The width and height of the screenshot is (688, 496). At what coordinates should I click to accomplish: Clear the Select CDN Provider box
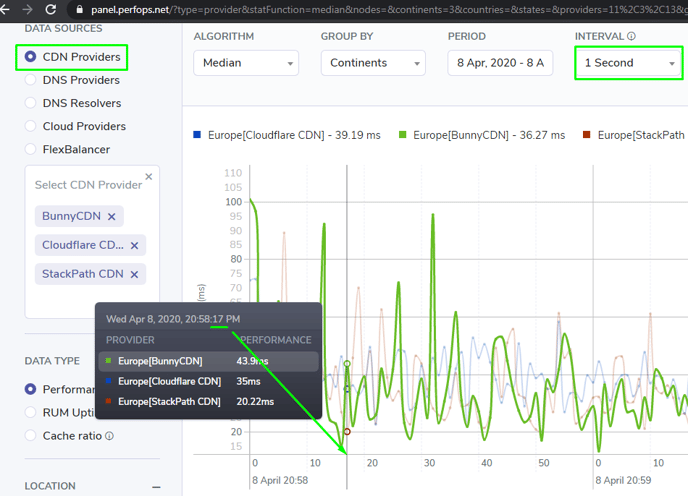[149, 176]
